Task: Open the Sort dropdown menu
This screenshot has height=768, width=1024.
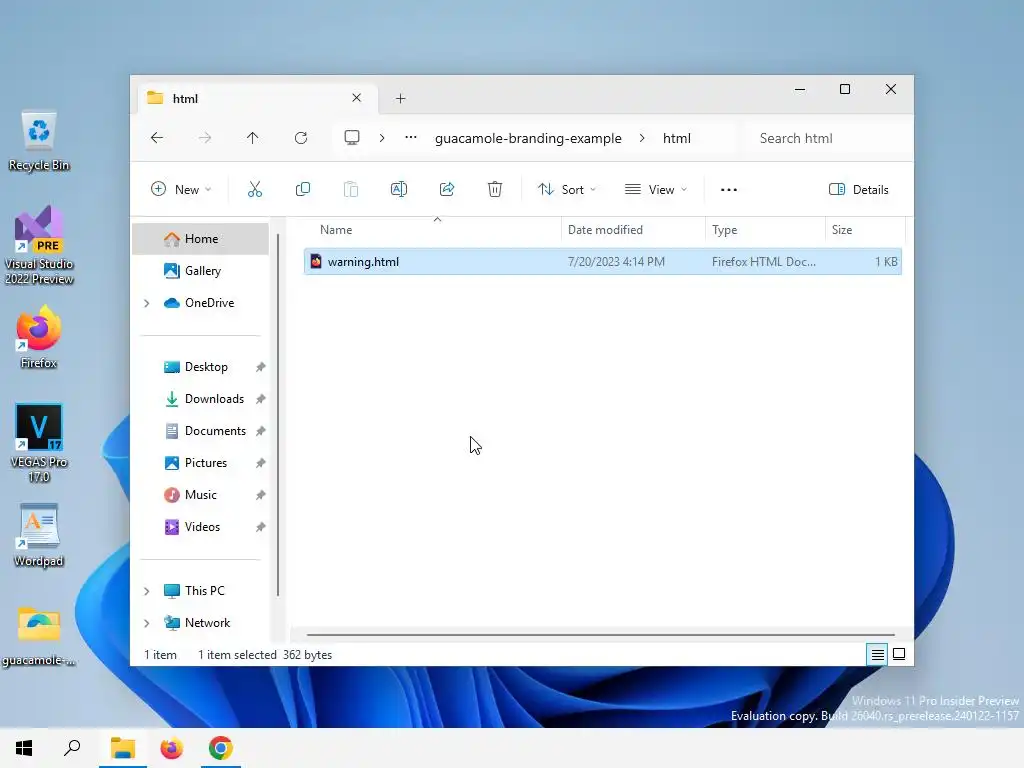Action: [x=566, y=189]
